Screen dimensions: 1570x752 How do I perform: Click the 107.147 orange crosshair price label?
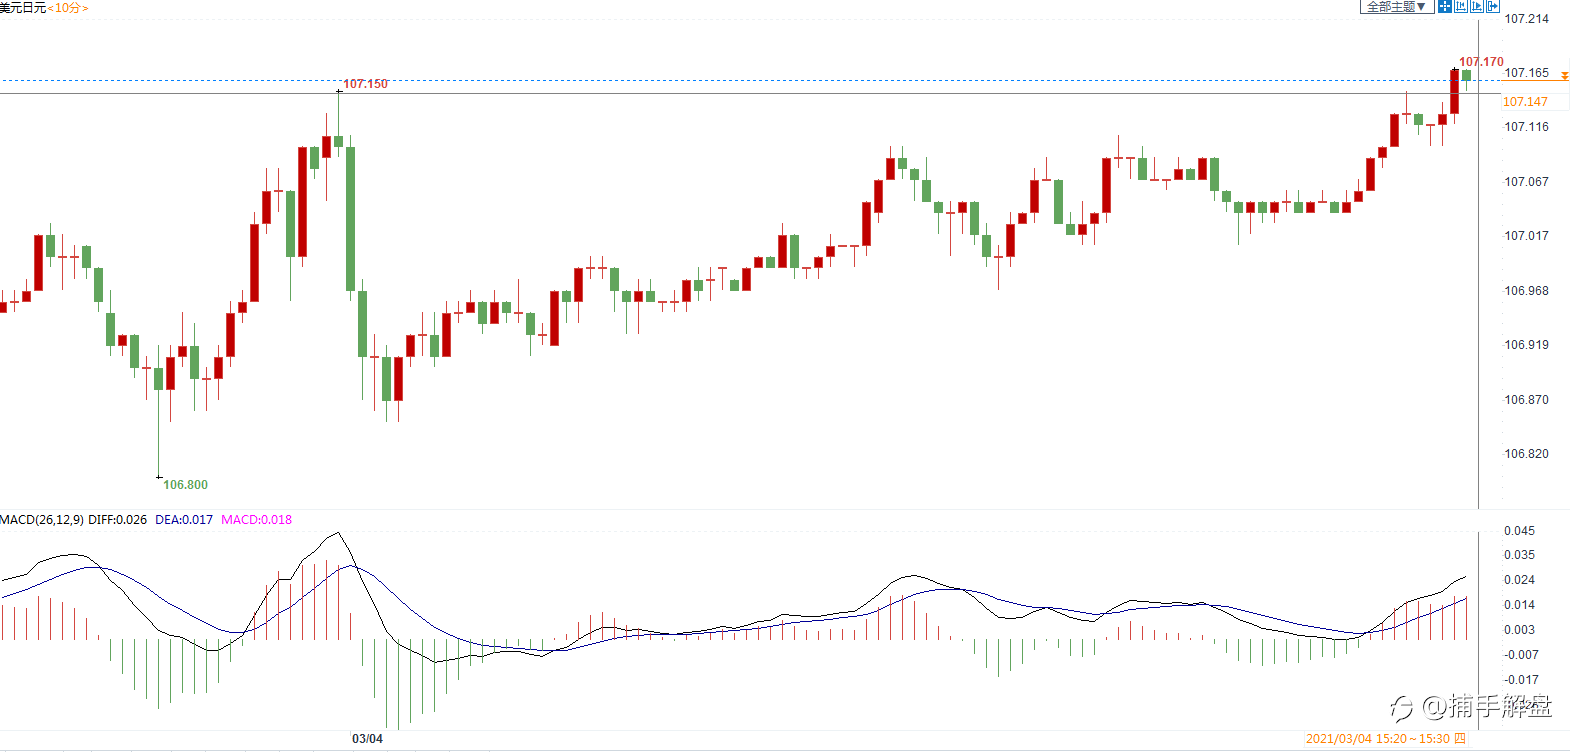(x=1525, y=102)
